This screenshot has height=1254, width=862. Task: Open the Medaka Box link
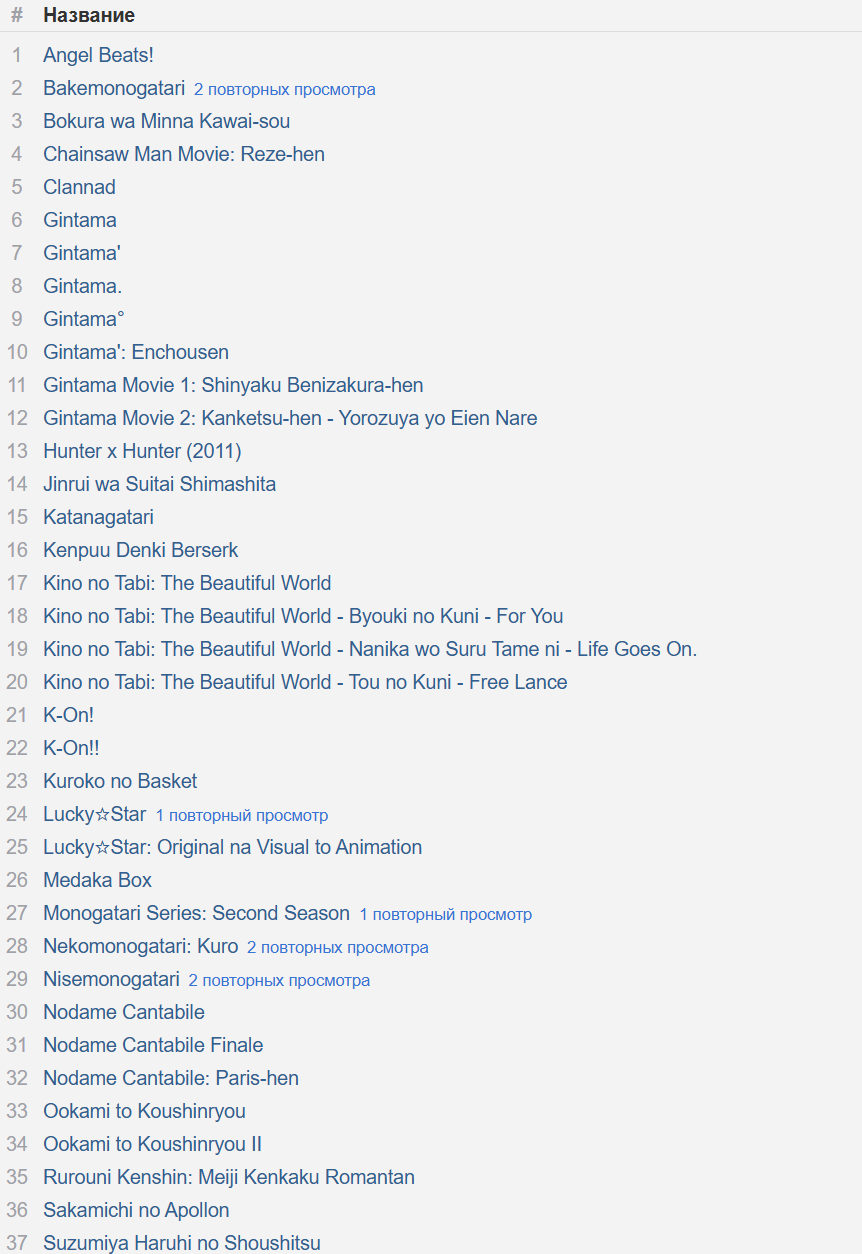[x=97, y=880]
